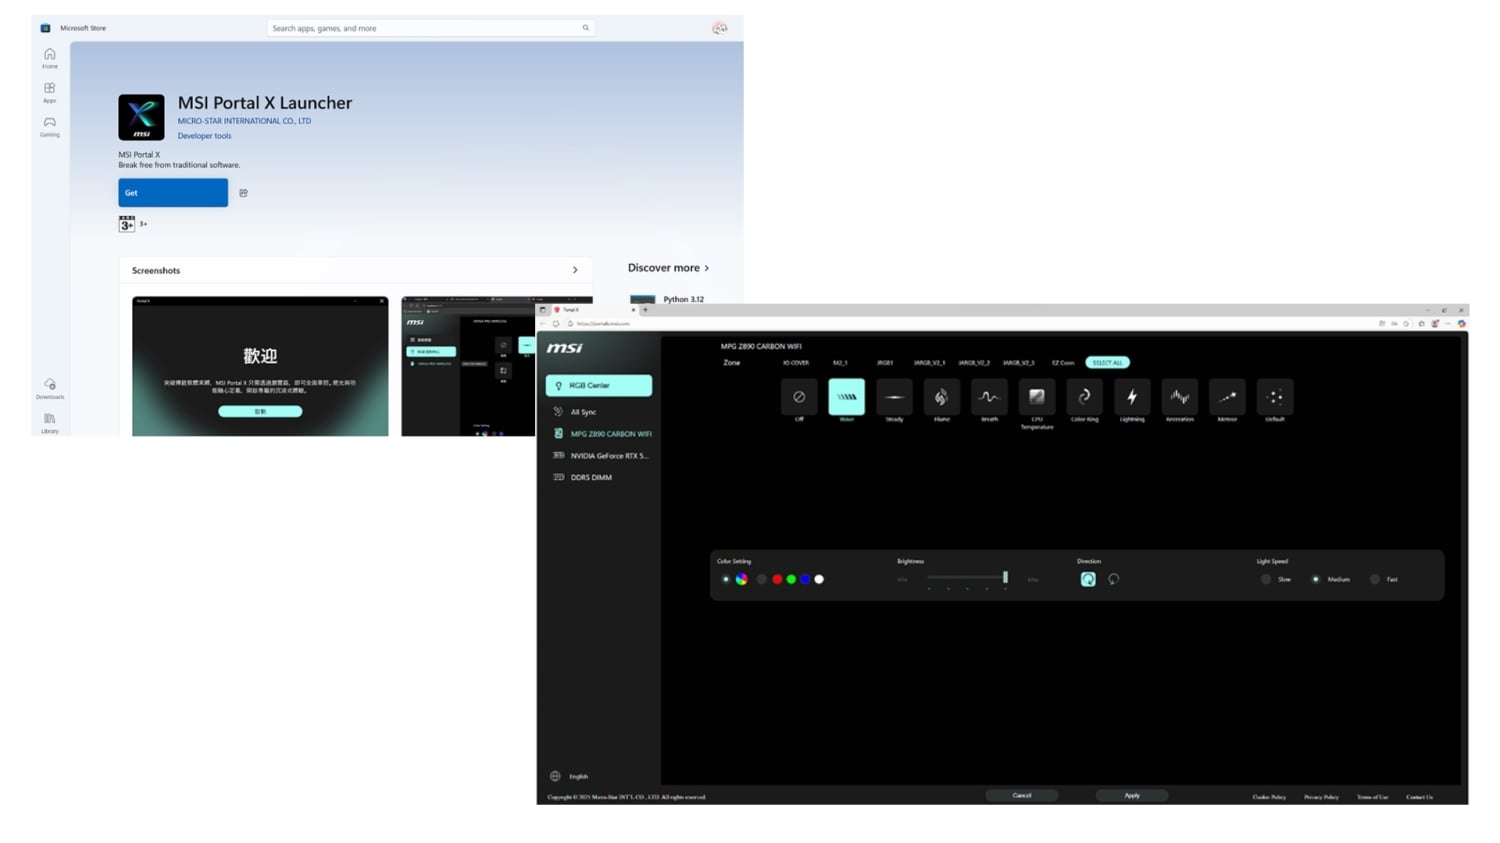Screen dimensions: 1500x843
Task: Set light speed to Slow
Action: (1266, 579)
